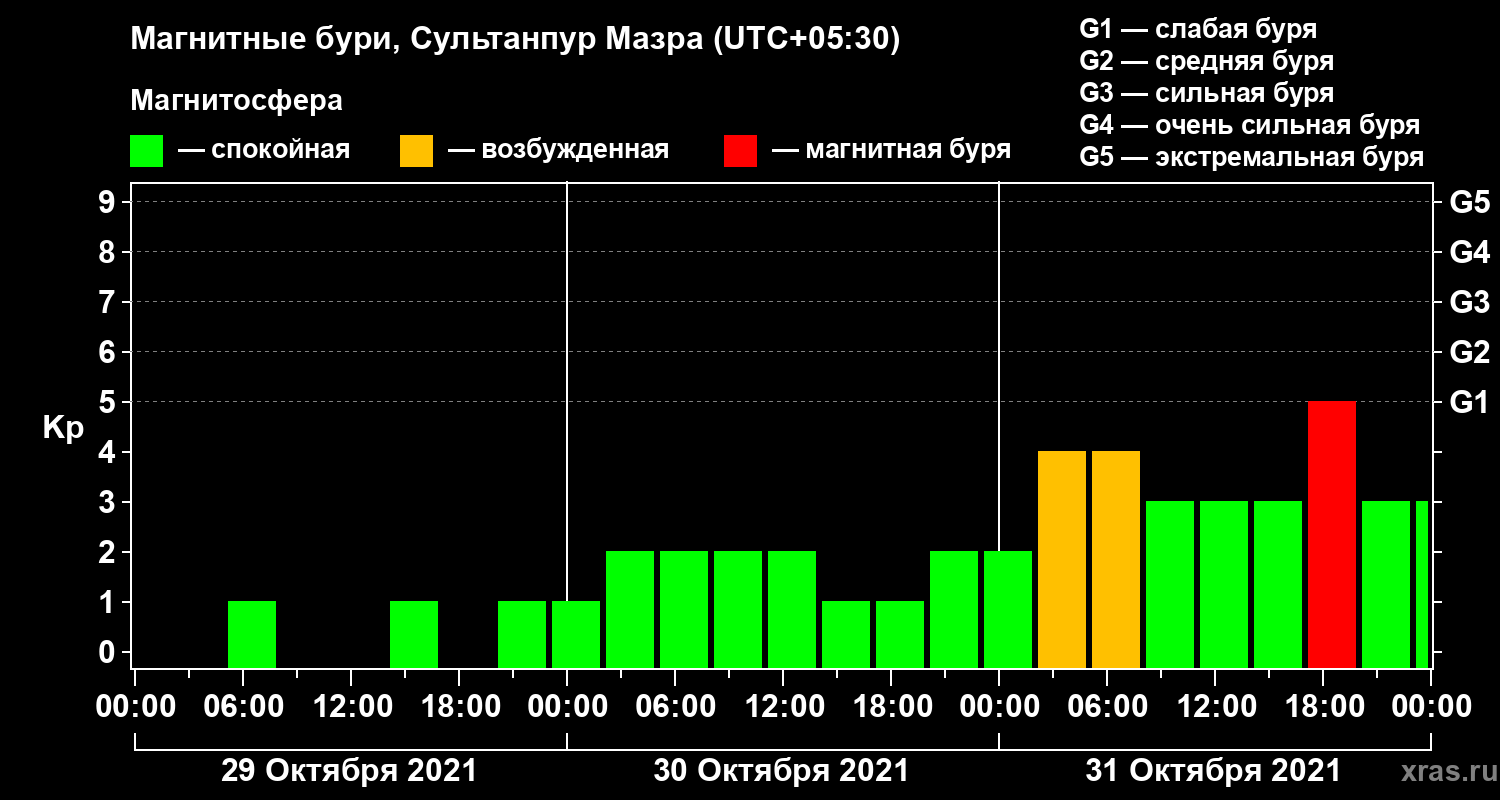Click the red магнитная буря legend swatch

coord(741,151)
